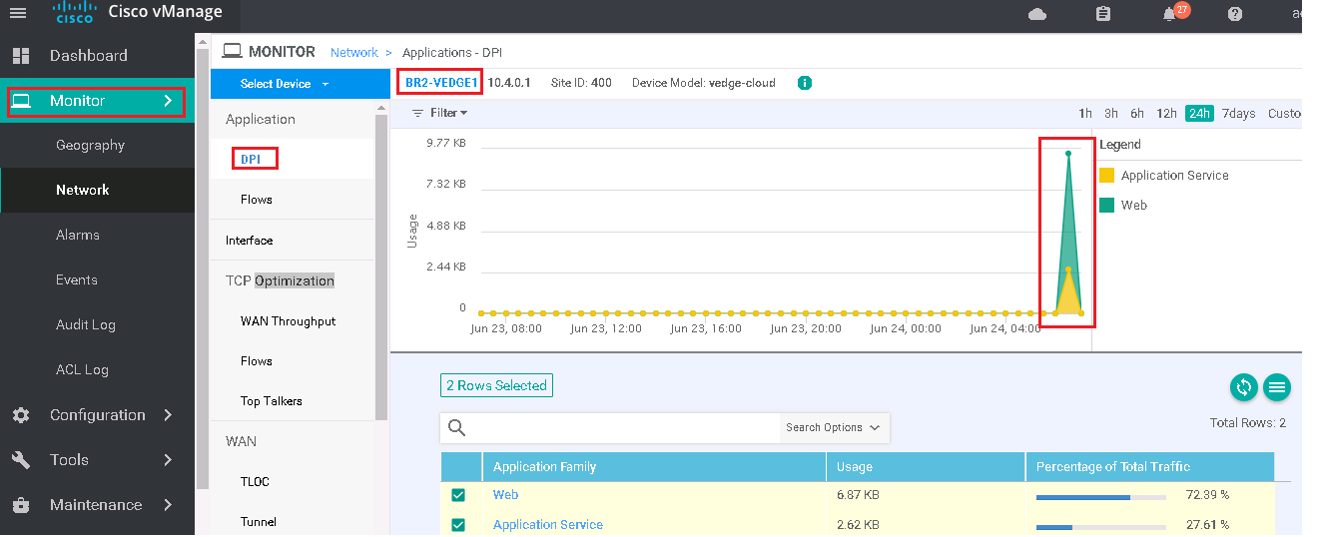Screen dimensions: 1317x537
Task: Select WAN Throughput item
Action: pos(288,321)
